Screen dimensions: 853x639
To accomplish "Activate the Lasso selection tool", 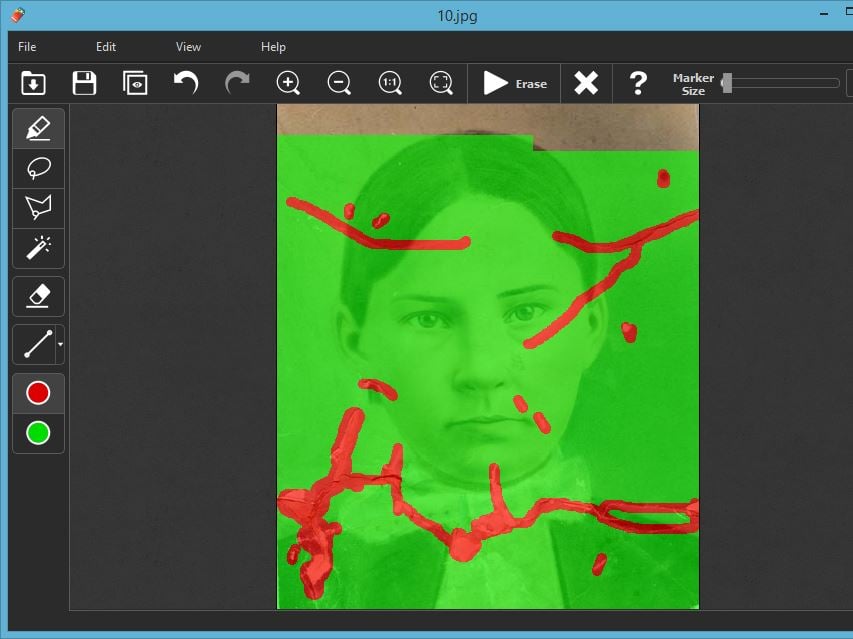I will 37,168.
